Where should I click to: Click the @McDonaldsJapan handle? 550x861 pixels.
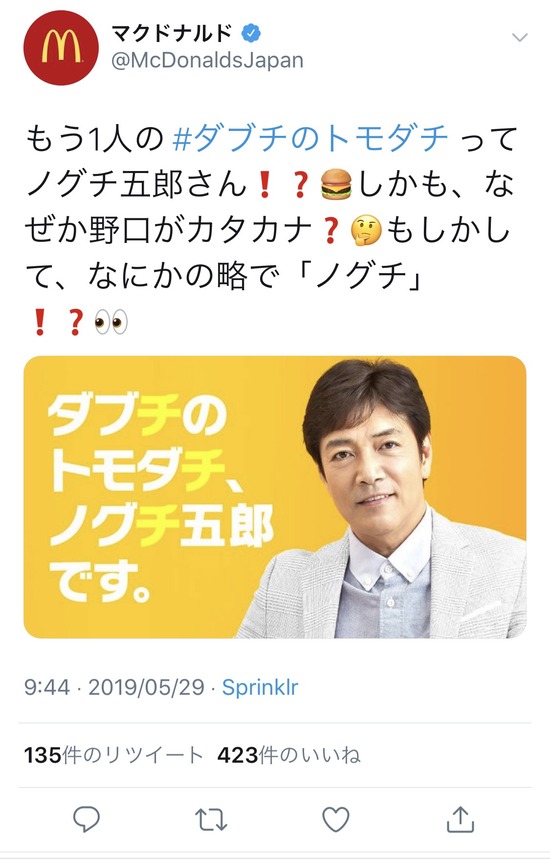point(207,60)
